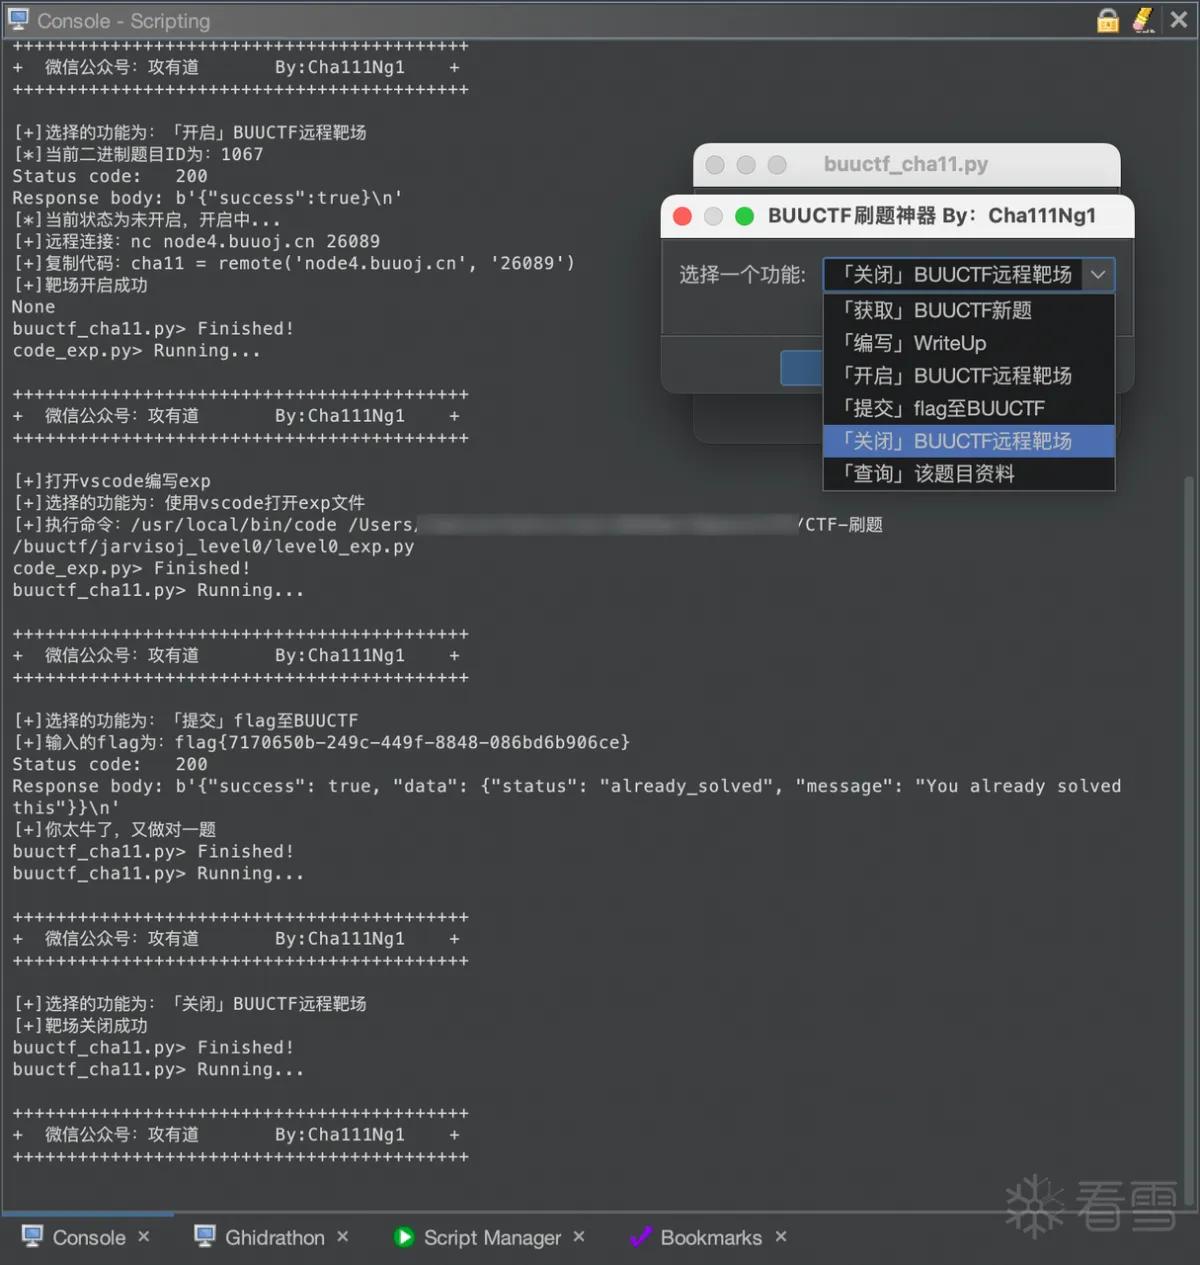Toggle the console scroll lock icon
Viewport: 1200px width, 1265px height.
[1108, 20]
